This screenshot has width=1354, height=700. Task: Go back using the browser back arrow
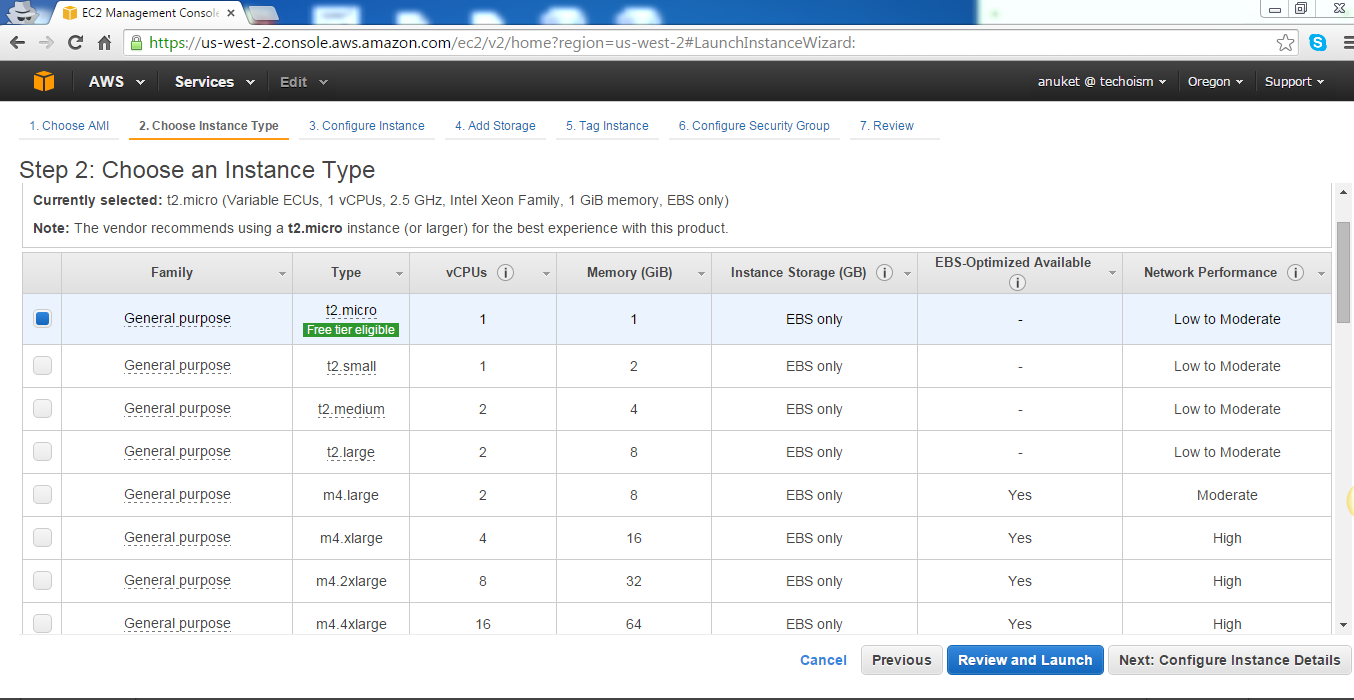[17, 43]
